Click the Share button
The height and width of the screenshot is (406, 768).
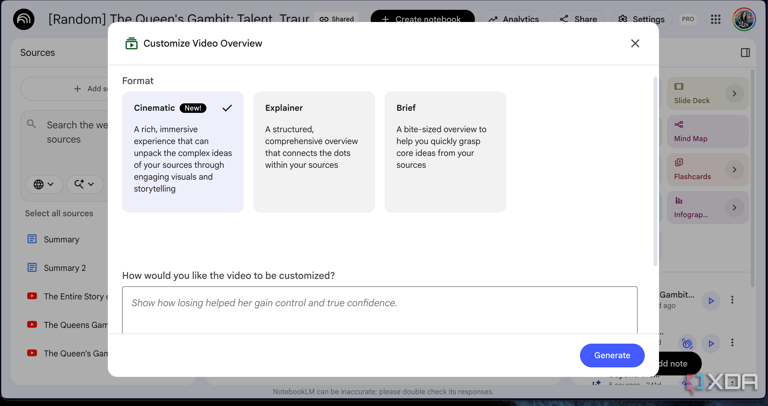578,19
